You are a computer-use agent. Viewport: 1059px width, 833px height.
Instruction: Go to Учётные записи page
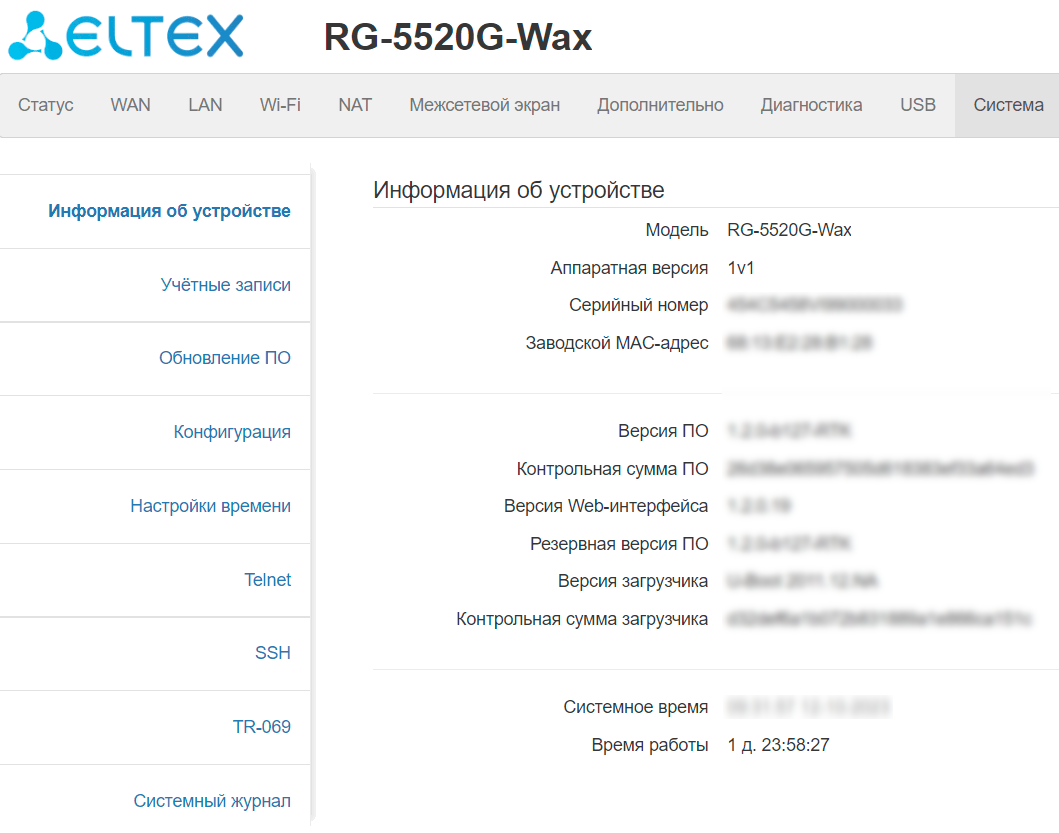point(226,285)
